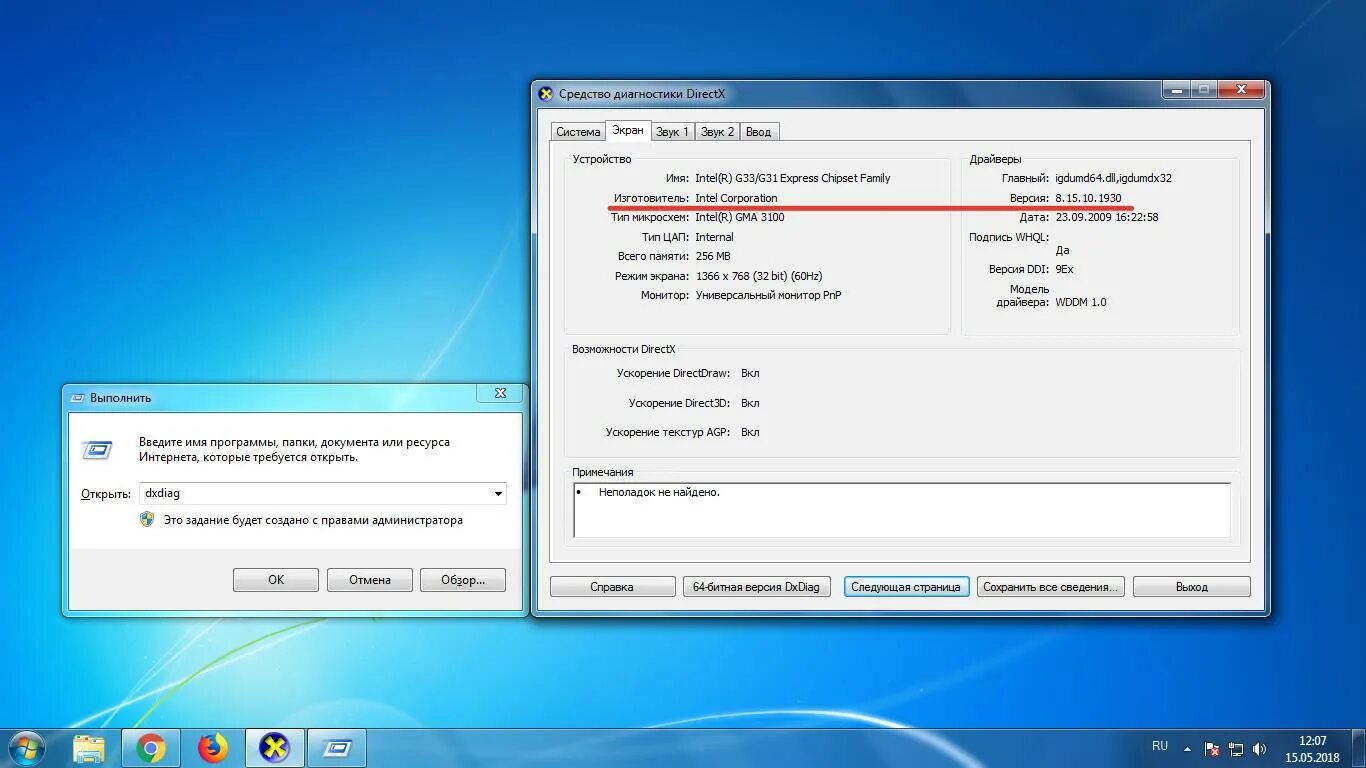This screenshot has height=768, width=1366.
Task: Click the Ускорение DirectDraw label
Action: click(675, 373)
